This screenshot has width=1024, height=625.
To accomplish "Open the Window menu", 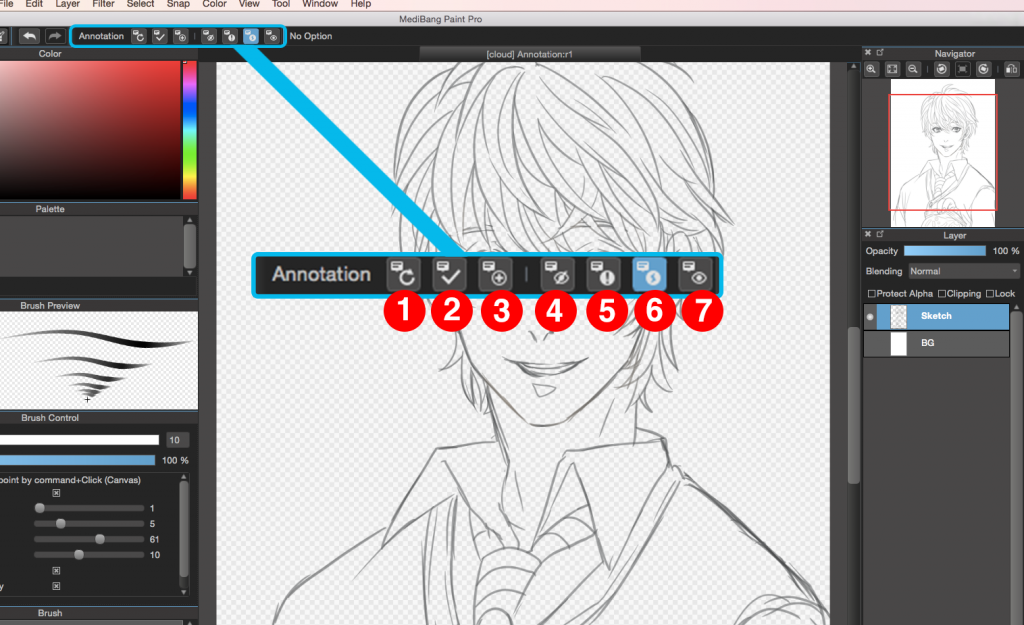I will pos(320,4).
